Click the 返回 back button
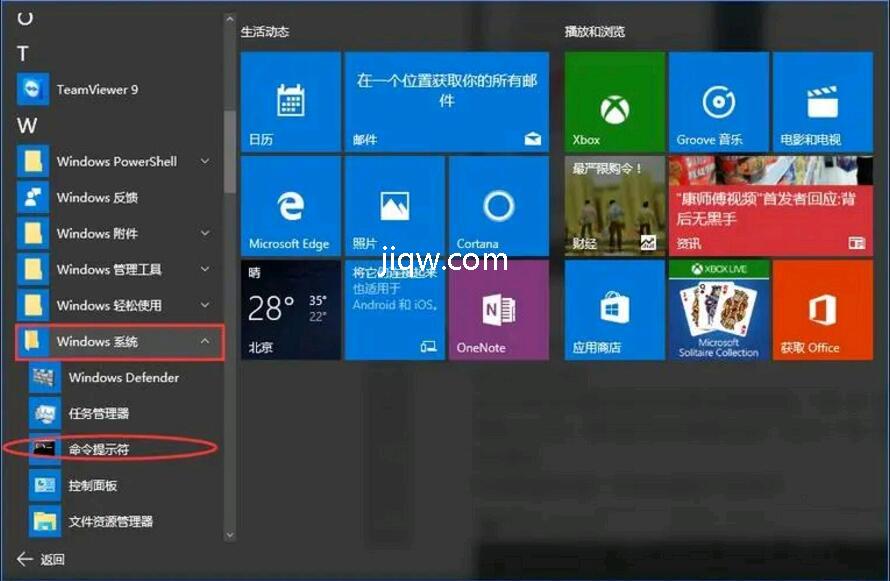 point(41,559)
